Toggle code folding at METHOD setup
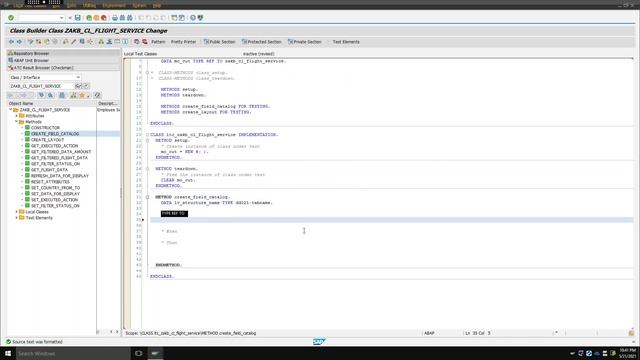This screenshot has height=360, width=640. coord(147,140)
